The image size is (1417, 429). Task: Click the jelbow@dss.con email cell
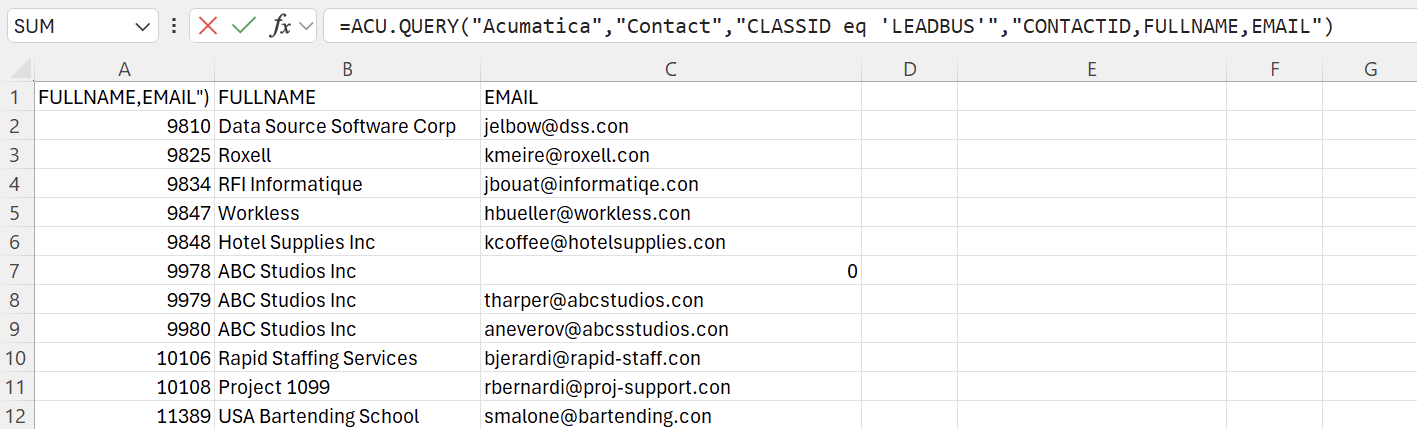click(x=670, y=127)
